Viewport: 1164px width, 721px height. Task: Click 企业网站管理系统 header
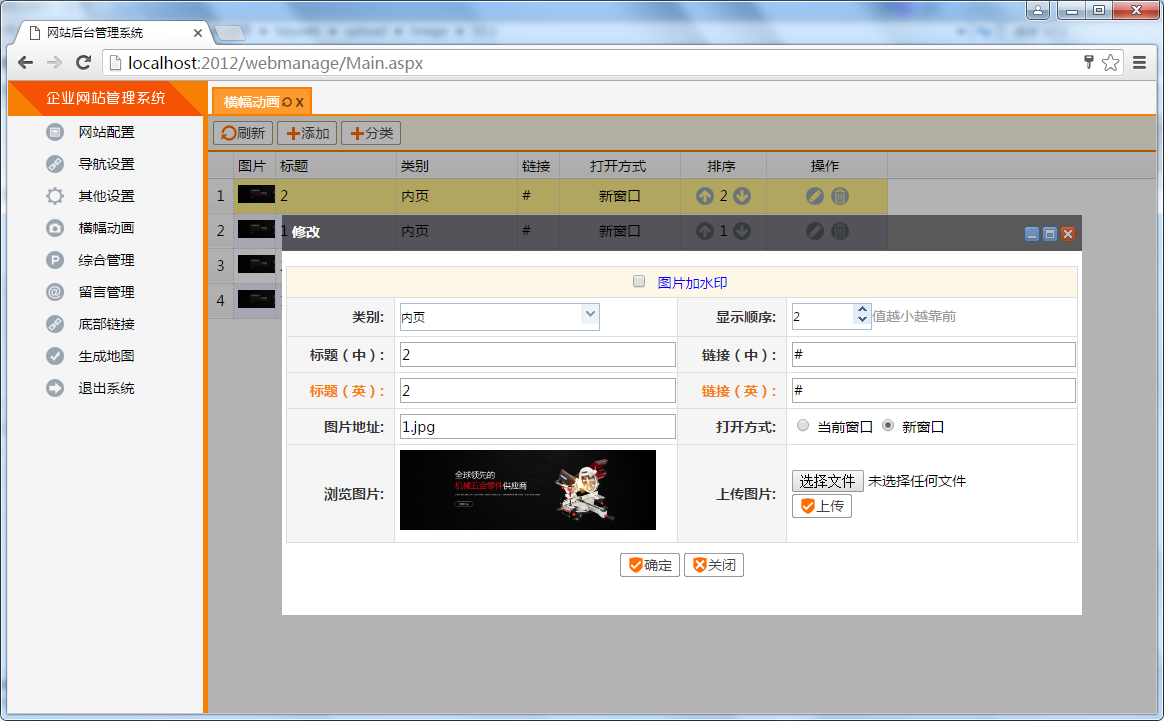click(105, 98)
